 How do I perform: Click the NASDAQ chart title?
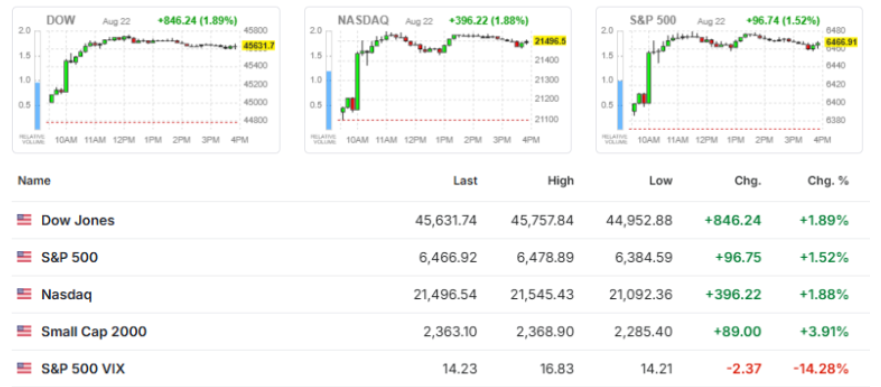point(363,21)
